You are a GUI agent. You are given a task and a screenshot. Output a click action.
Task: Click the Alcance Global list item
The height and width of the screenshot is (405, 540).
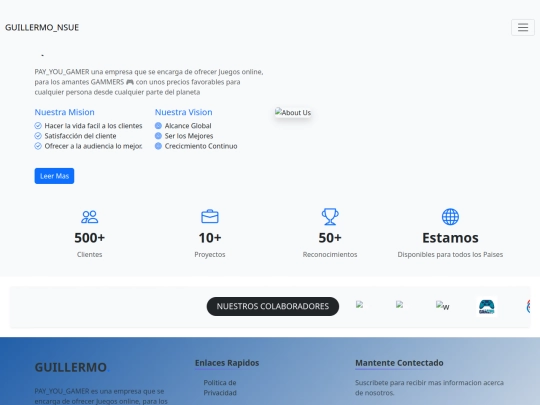point(188,126)
